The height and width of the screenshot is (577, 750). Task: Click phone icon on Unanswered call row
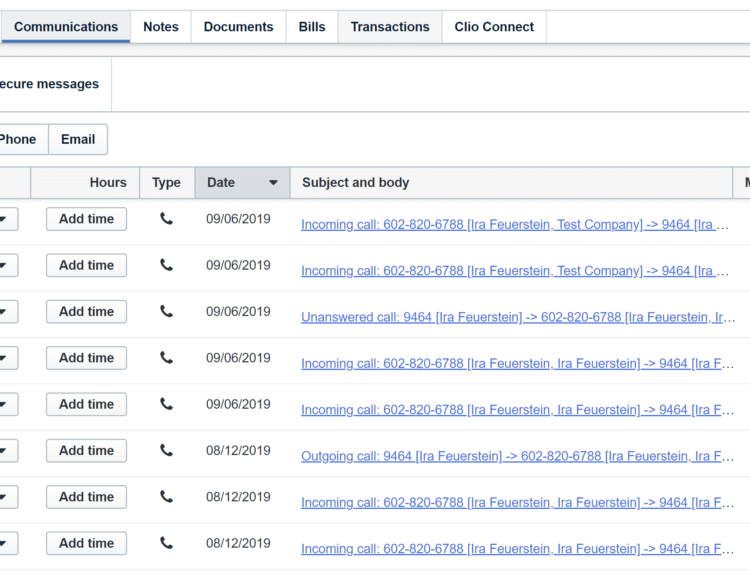click(x=166, y=311)
